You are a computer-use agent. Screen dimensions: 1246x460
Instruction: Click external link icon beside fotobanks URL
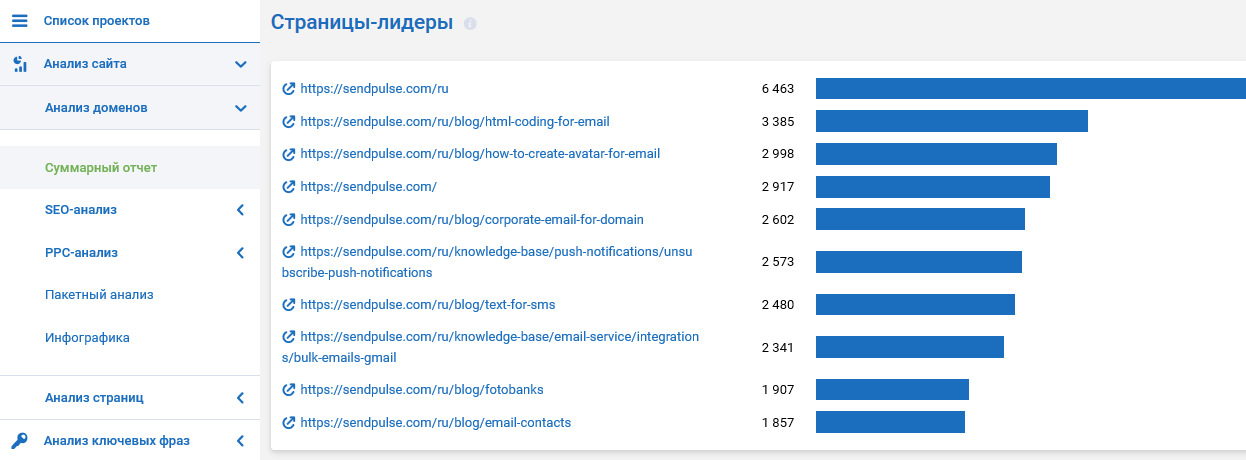pos(289,390)
